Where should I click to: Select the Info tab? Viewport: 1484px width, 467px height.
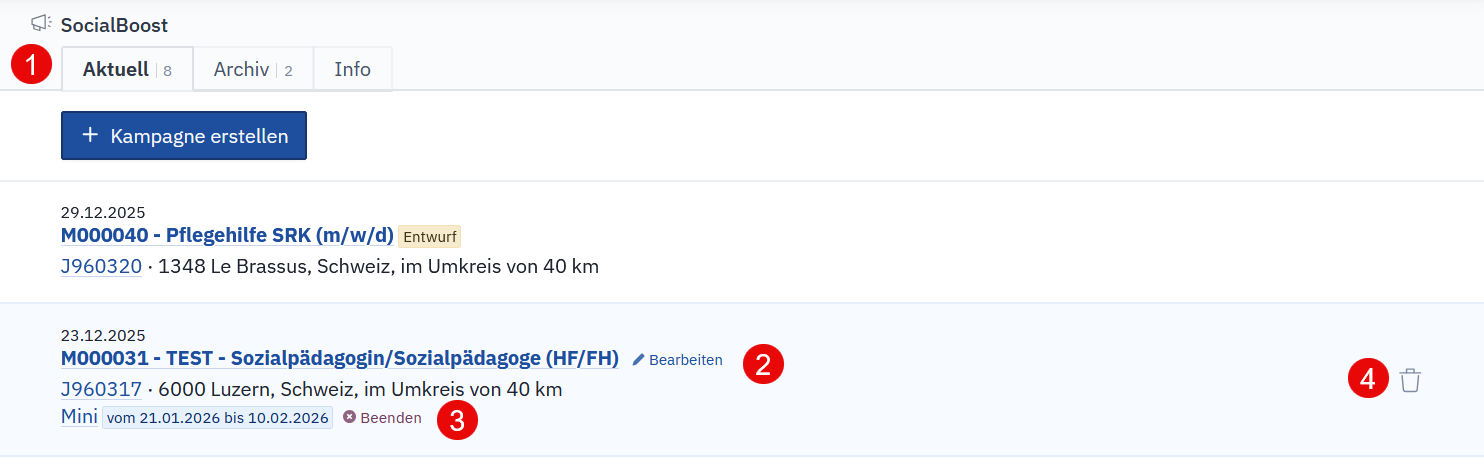pyautogui.click(x=352, y=69)
